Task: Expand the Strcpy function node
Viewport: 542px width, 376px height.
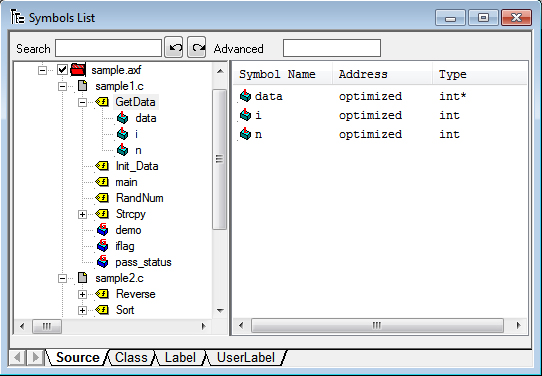Action: (x=82, y=214)
